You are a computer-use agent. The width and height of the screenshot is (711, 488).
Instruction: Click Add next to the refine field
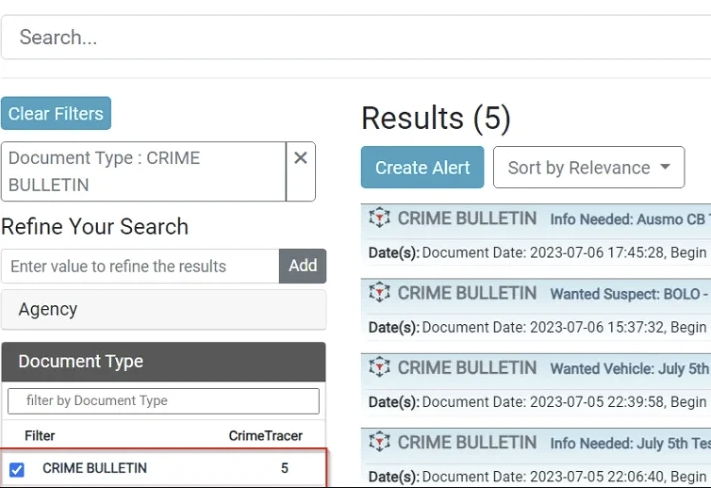click(x=302, y=266)
